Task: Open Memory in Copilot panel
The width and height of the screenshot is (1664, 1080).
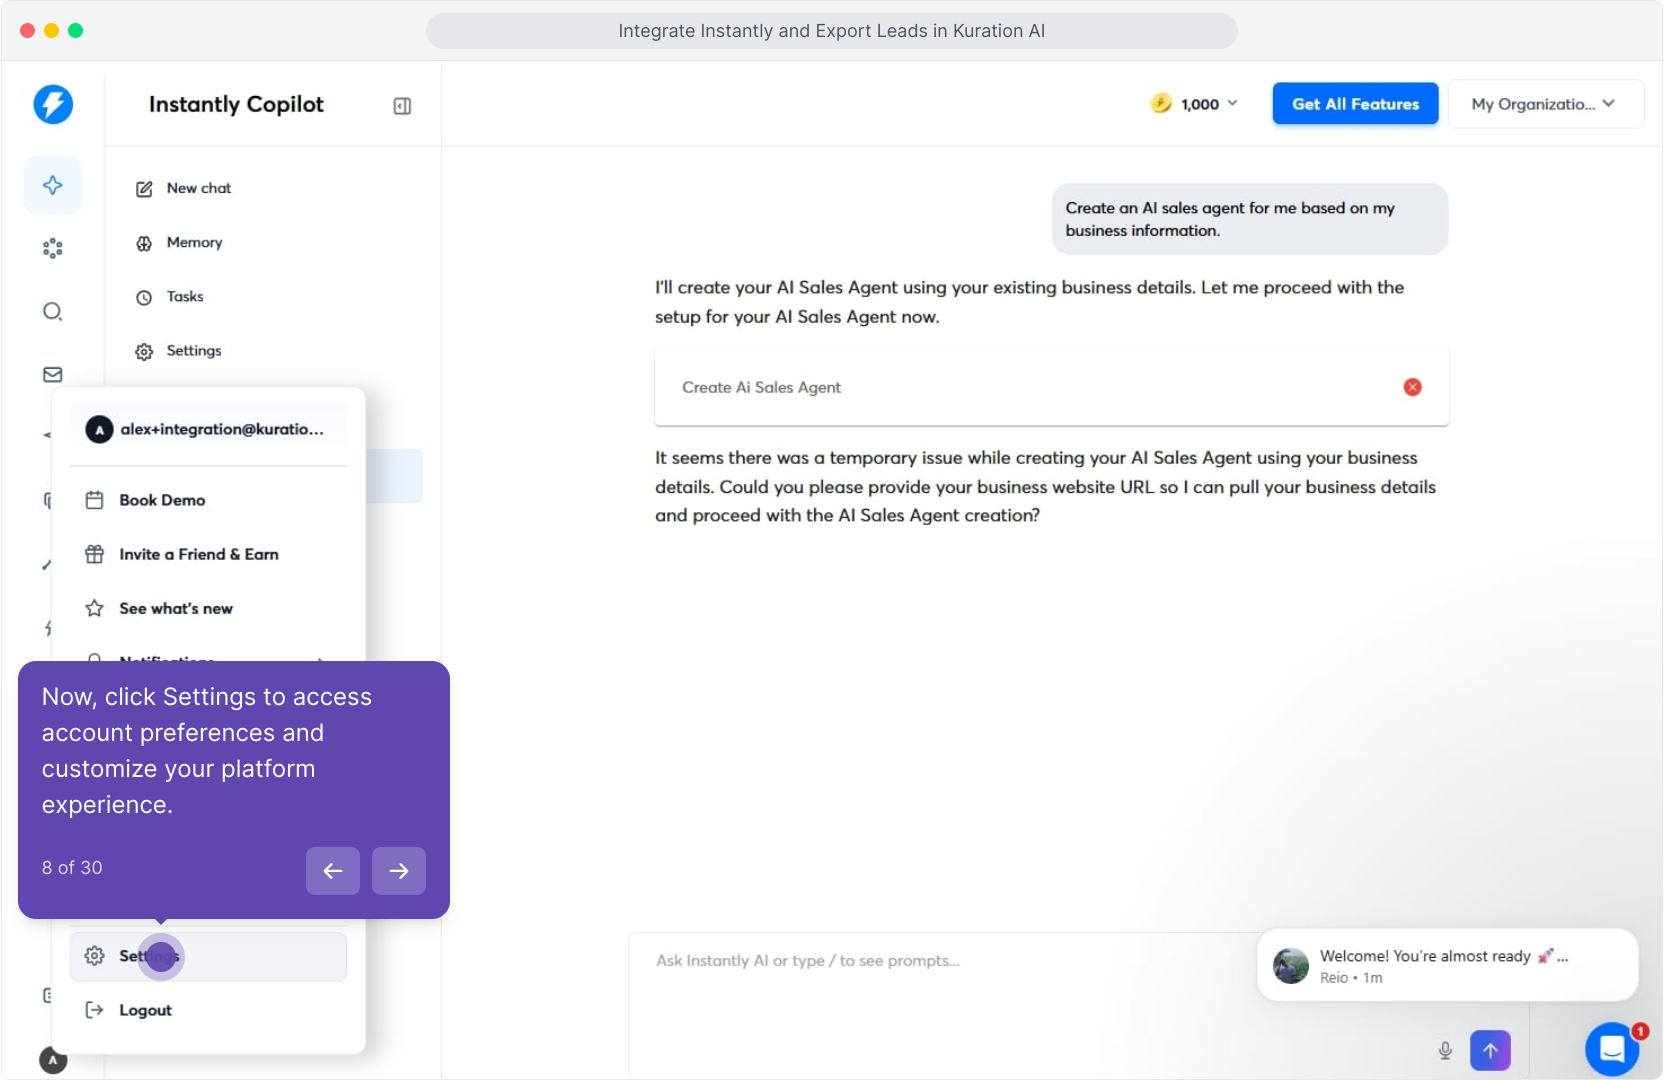Action: [x=195, y=242]
